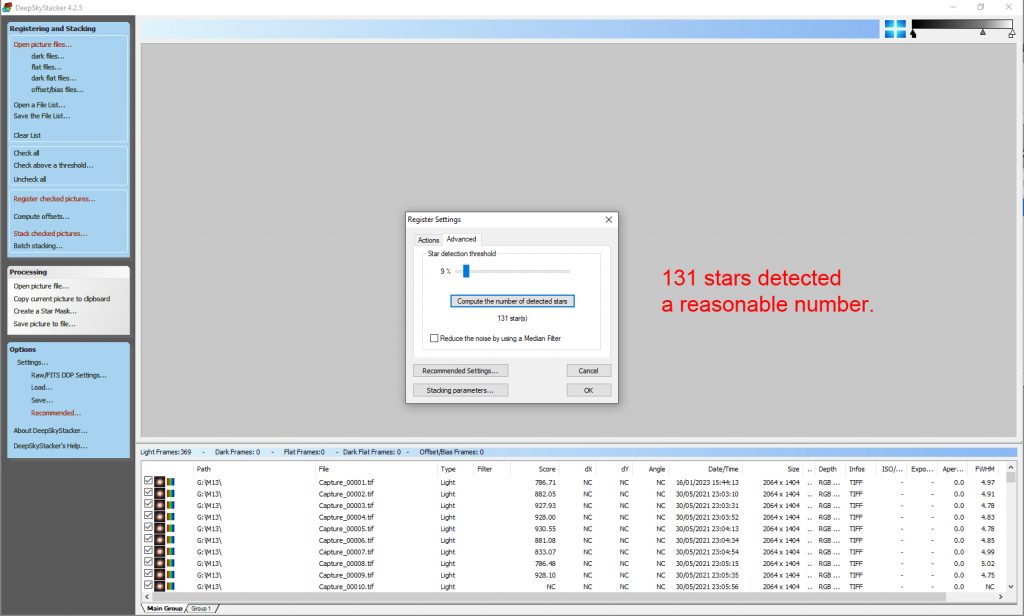Click the light frame icon for Capture_00001.tif
Viewport: 1024px width, 616px height.
coord(159,482)
